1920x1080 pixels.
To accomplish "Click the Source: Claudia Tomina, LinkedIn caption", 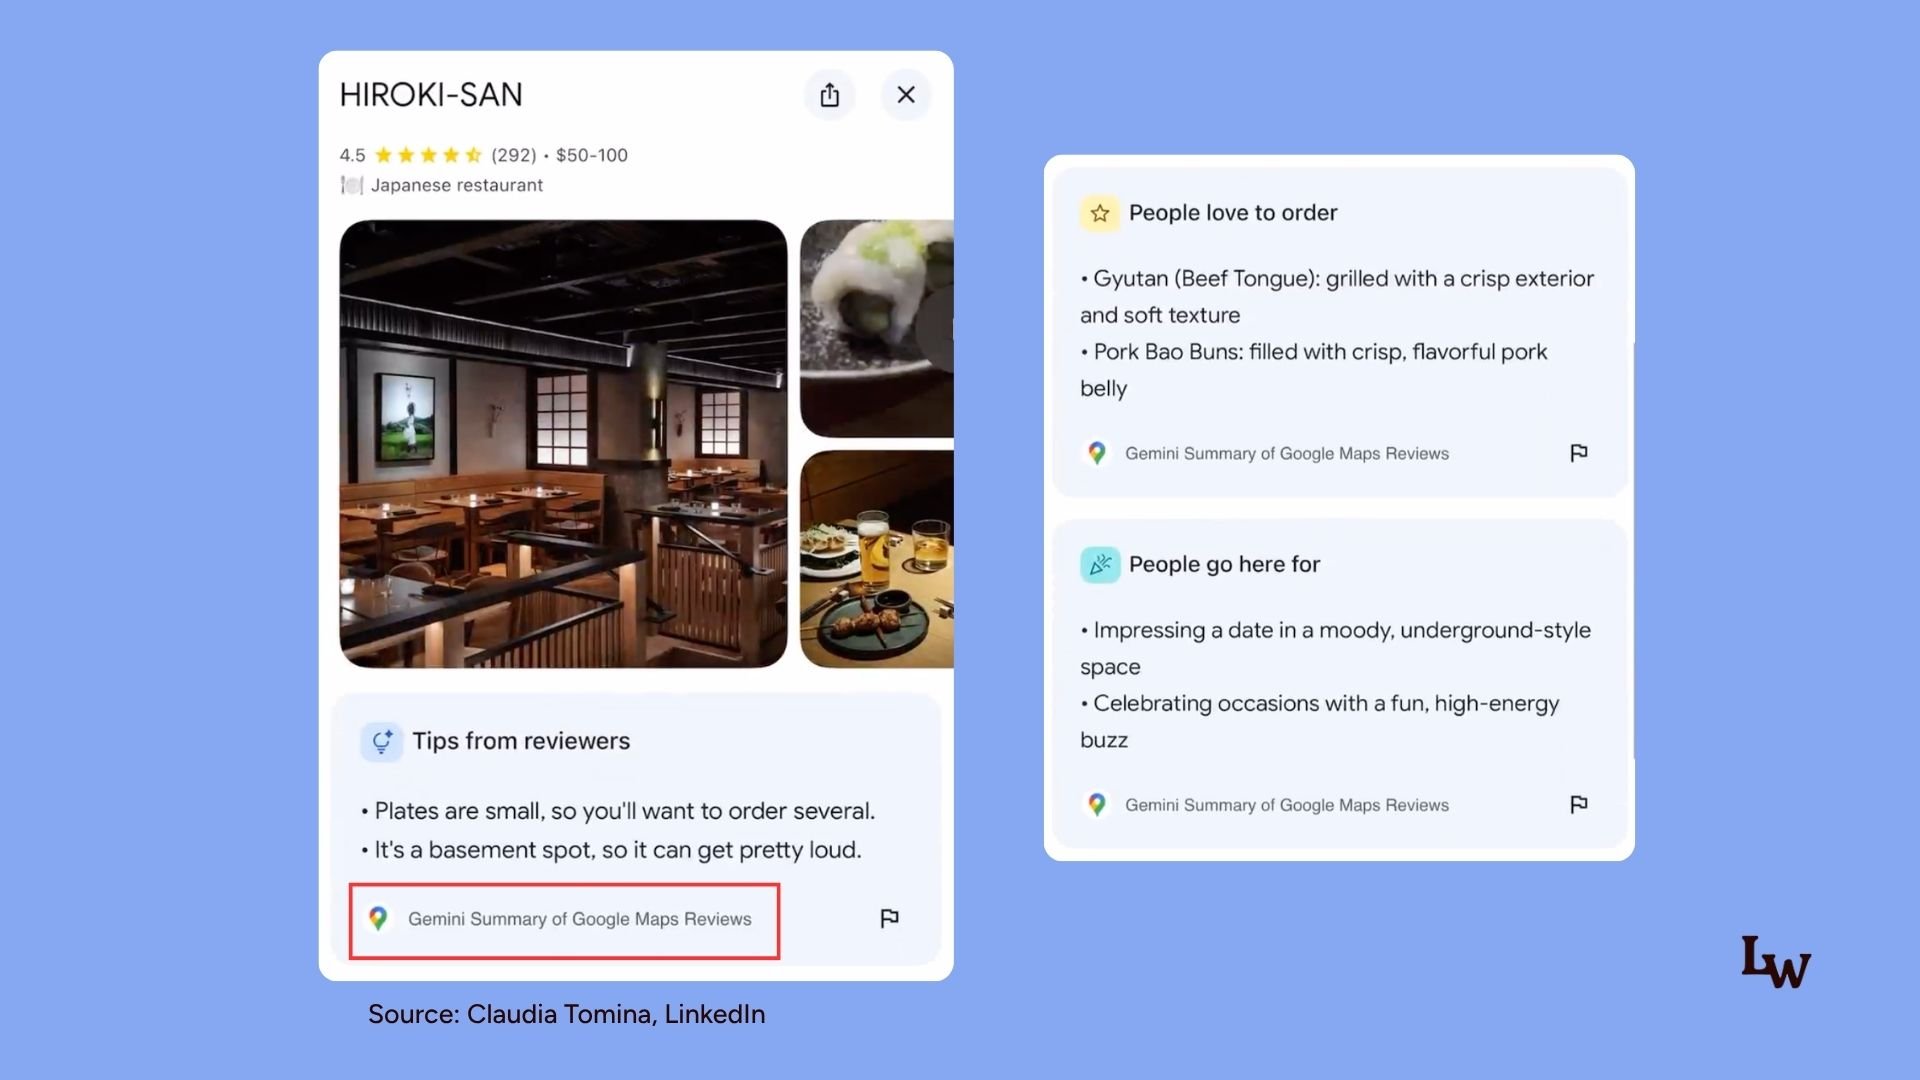I will click(566, 1014).
